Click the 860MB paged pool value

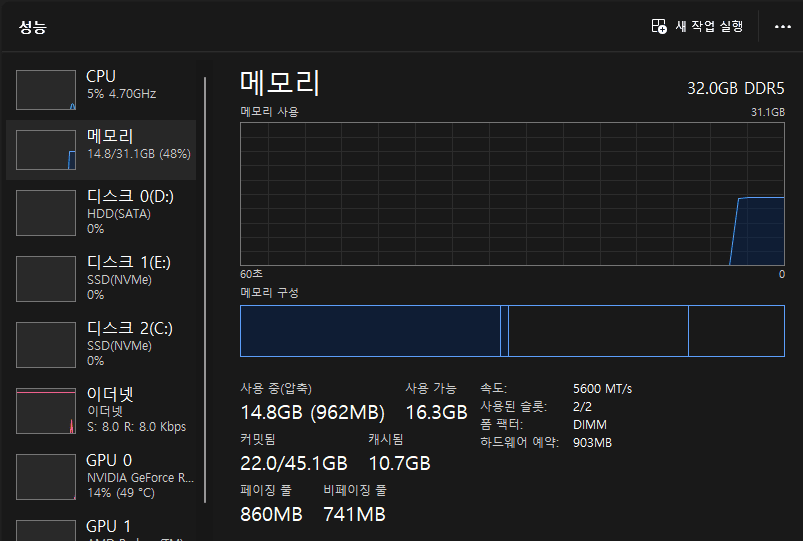(x=271, y=514)
